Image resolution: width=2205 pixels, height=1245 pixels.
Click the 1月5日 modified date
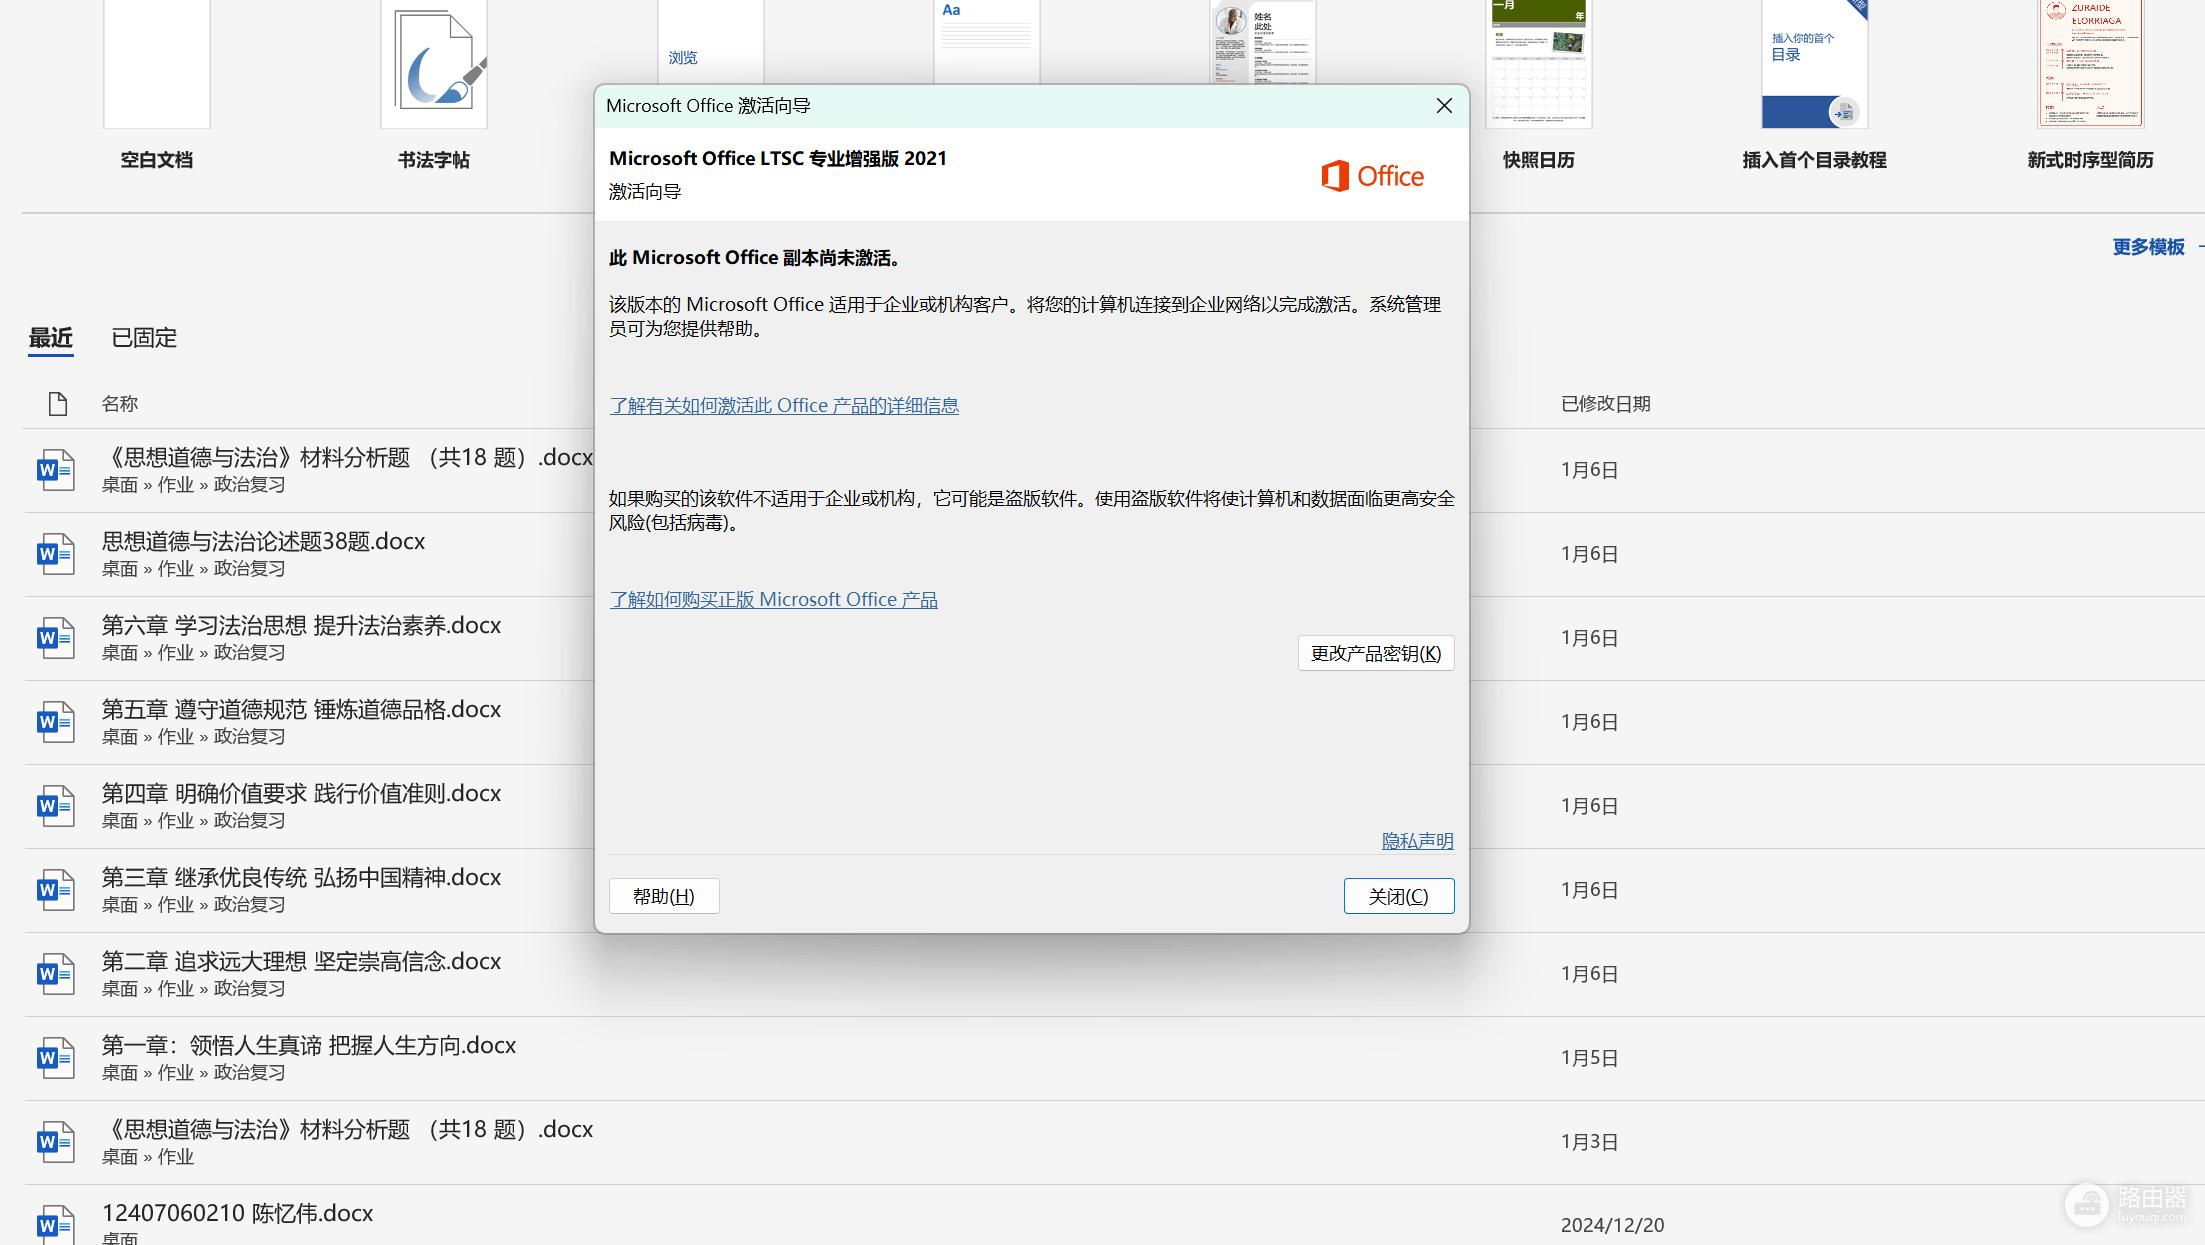point(1589,1058)
